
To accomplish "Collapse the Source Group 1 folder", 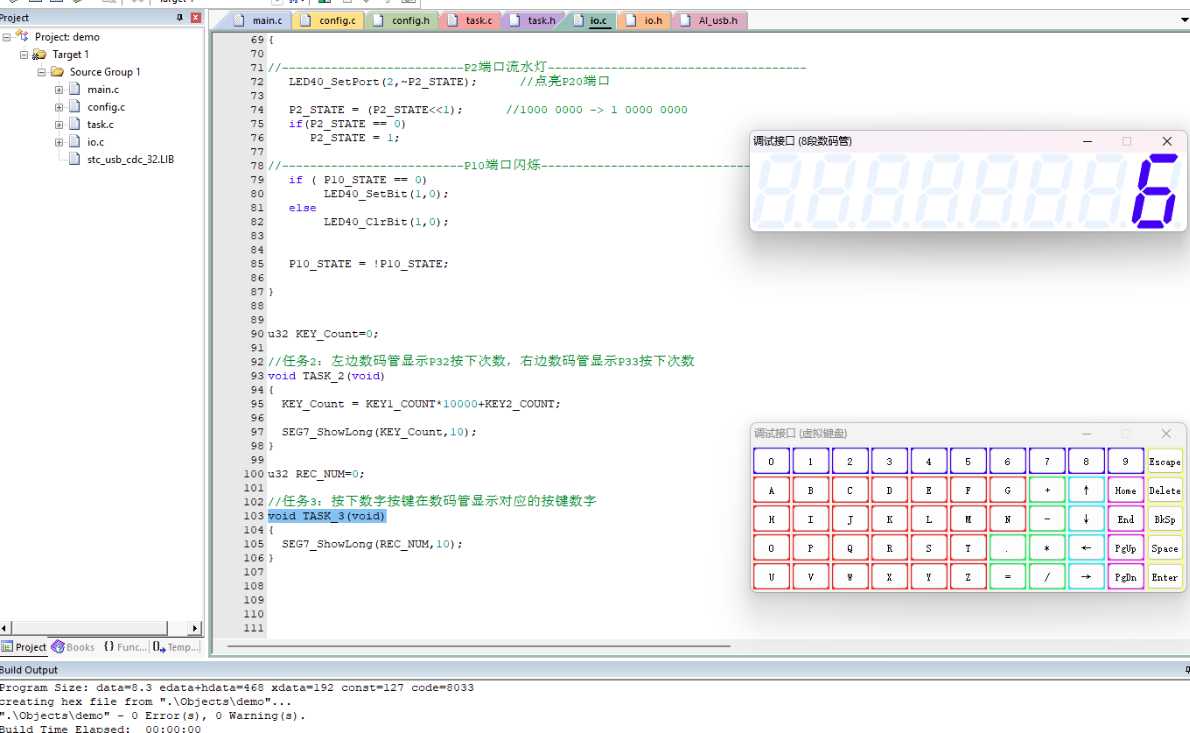I will click(42, 72).
